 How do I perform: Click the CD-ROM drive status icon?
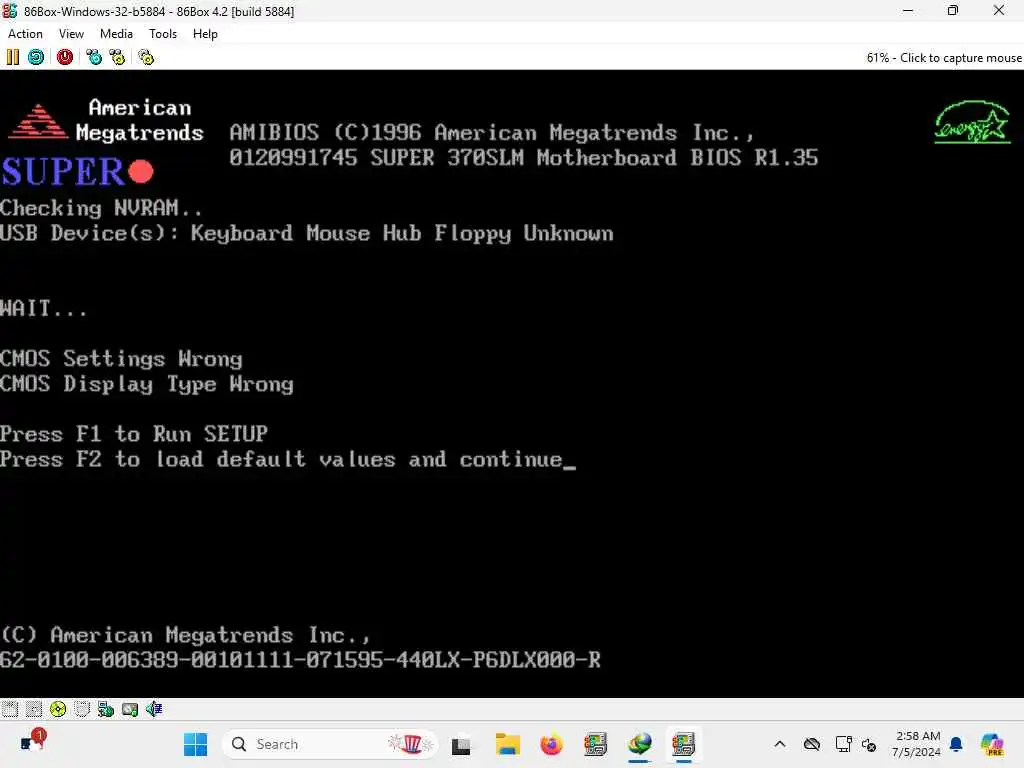(x=58, y=709)
